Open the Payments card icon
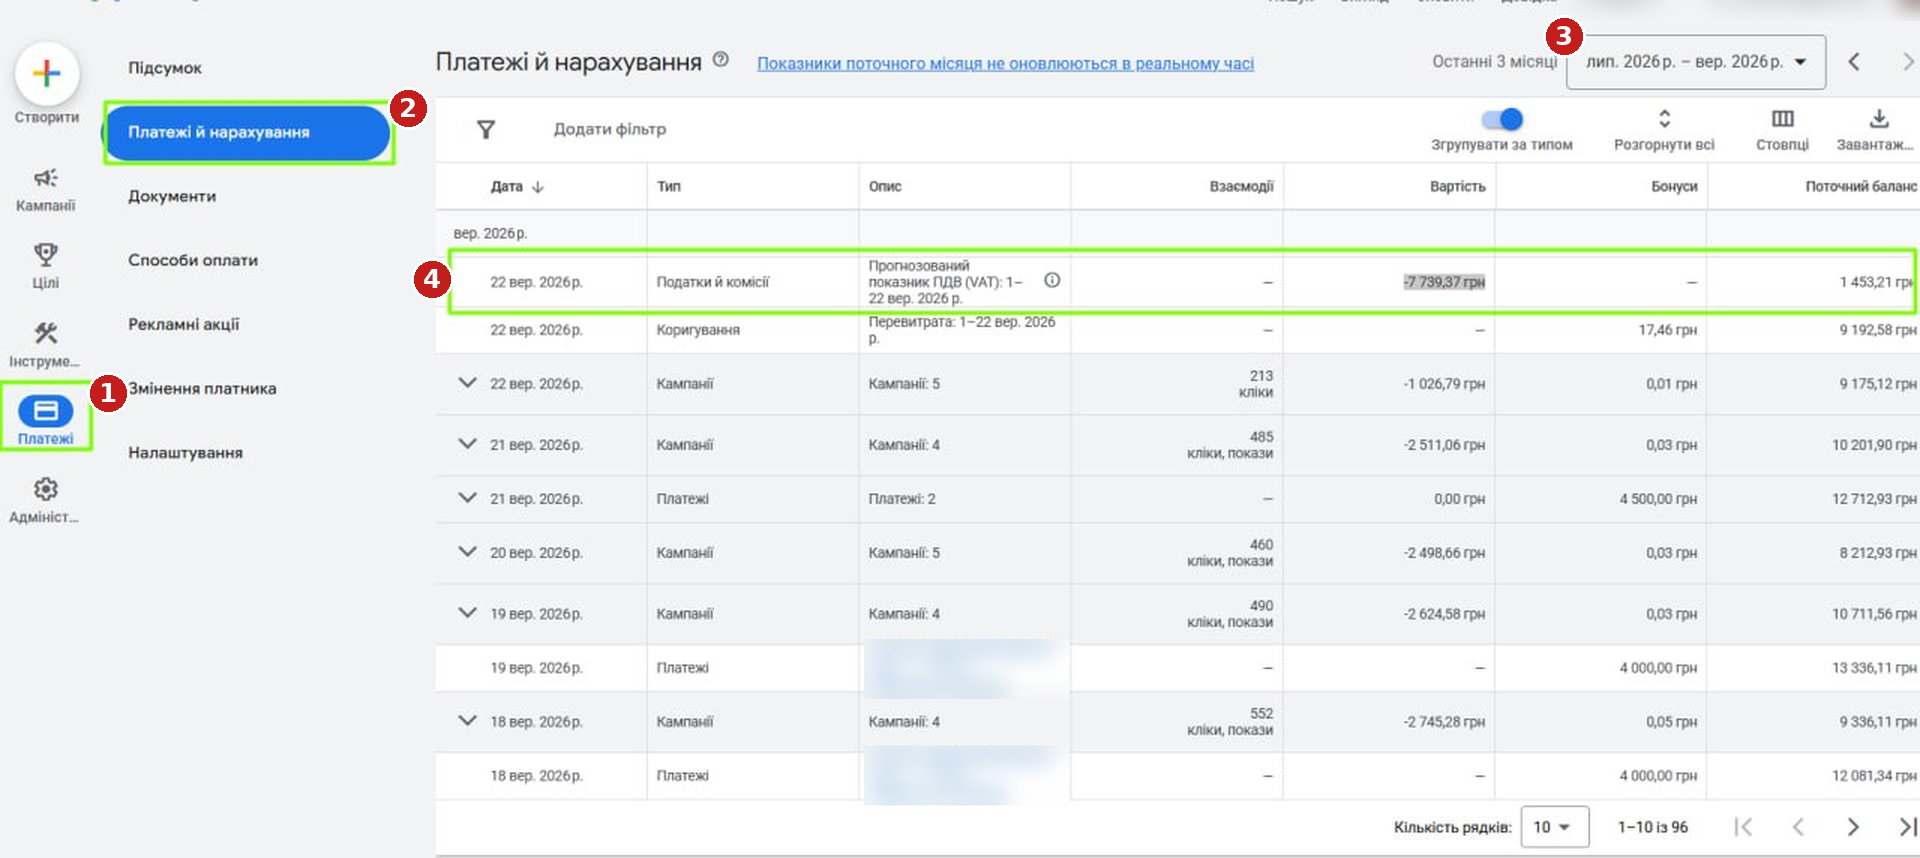Viewport: 1920px width, 858px height. pyautogui.click(x=46, y=410)
